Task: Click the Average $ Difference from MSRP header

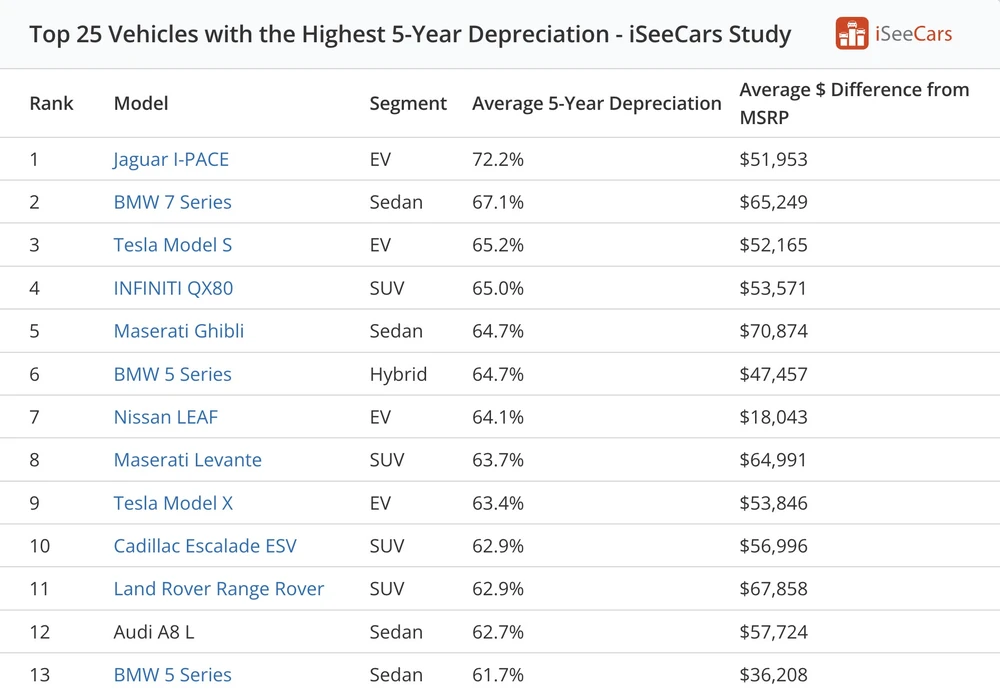Action: pos(854,103)
